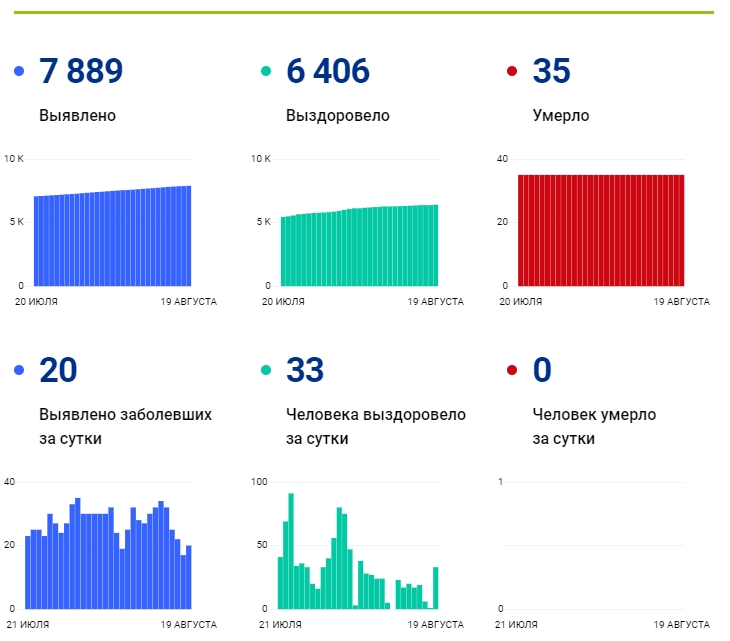
Task: Click the blue daily detected bar chart
Action: point(108,553)
